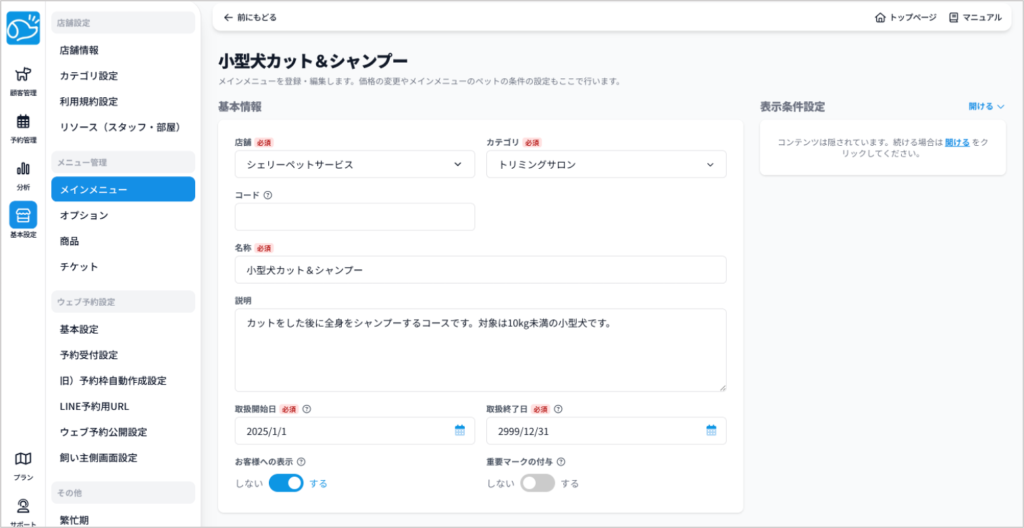The width and height of the screenshot is (1024, 528).
Task: Click the help icon beside 重要マークの付与
Action: pyautogui.click(x=561, y=462)
